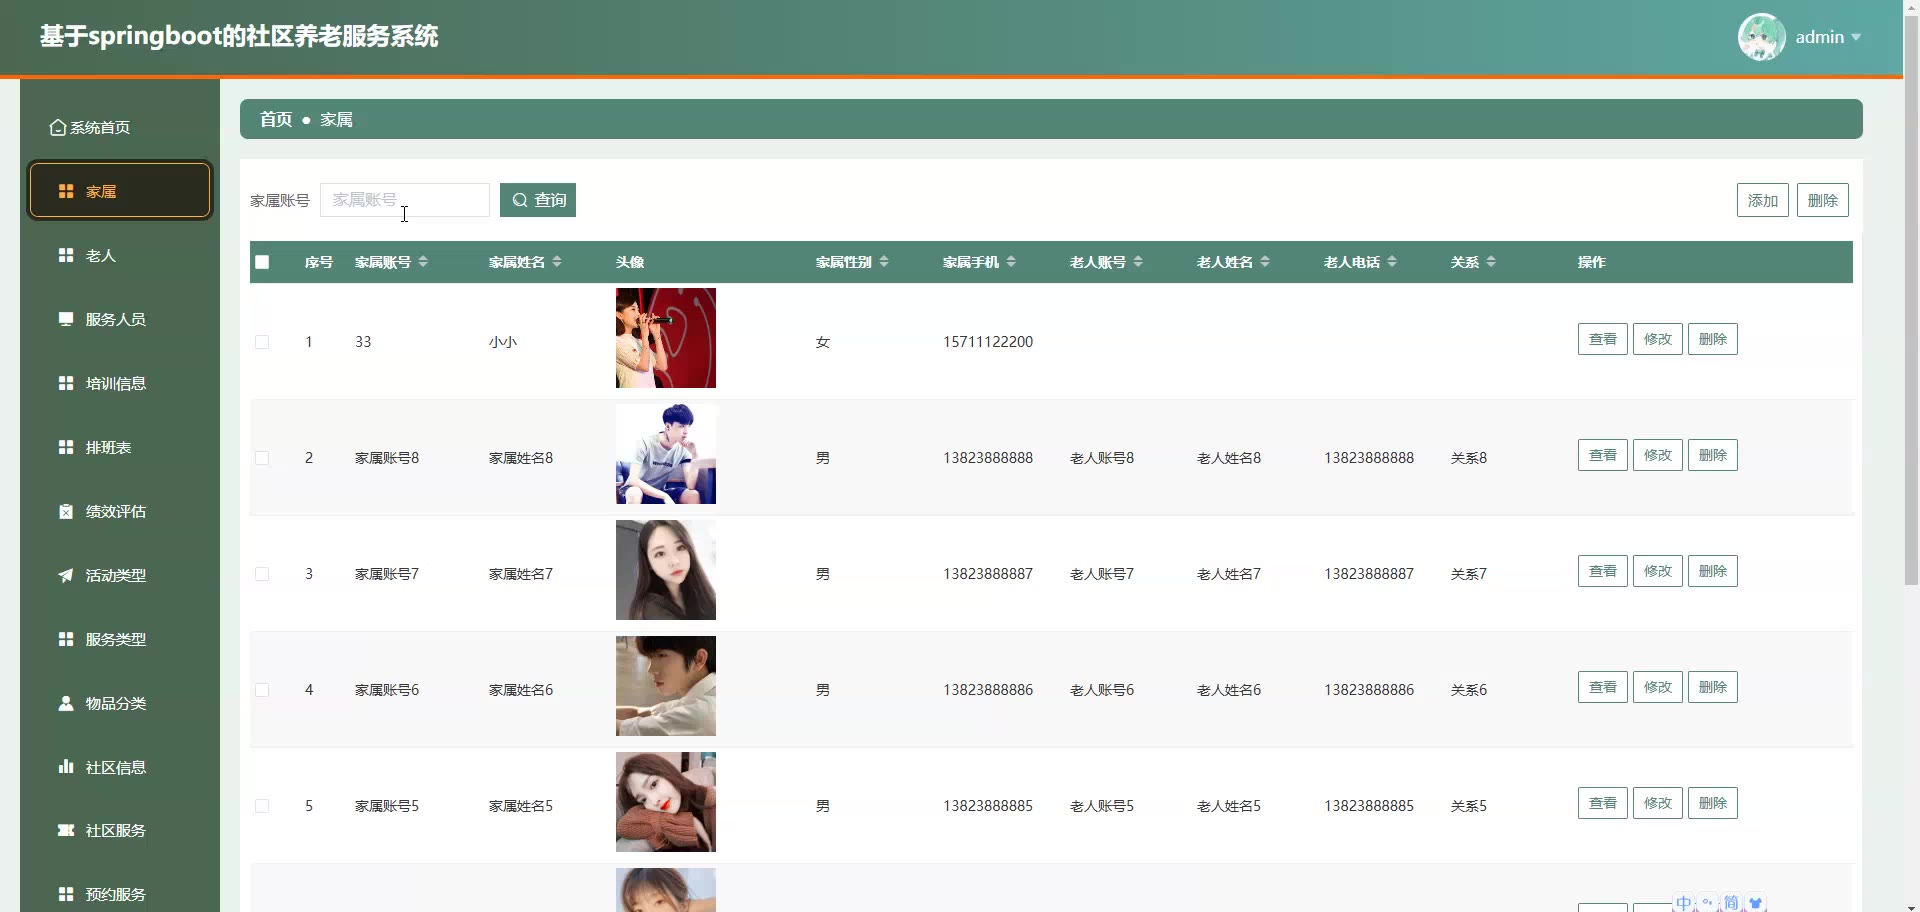Open 培训信息 in the sidebar menu

(x=115, y=384)
